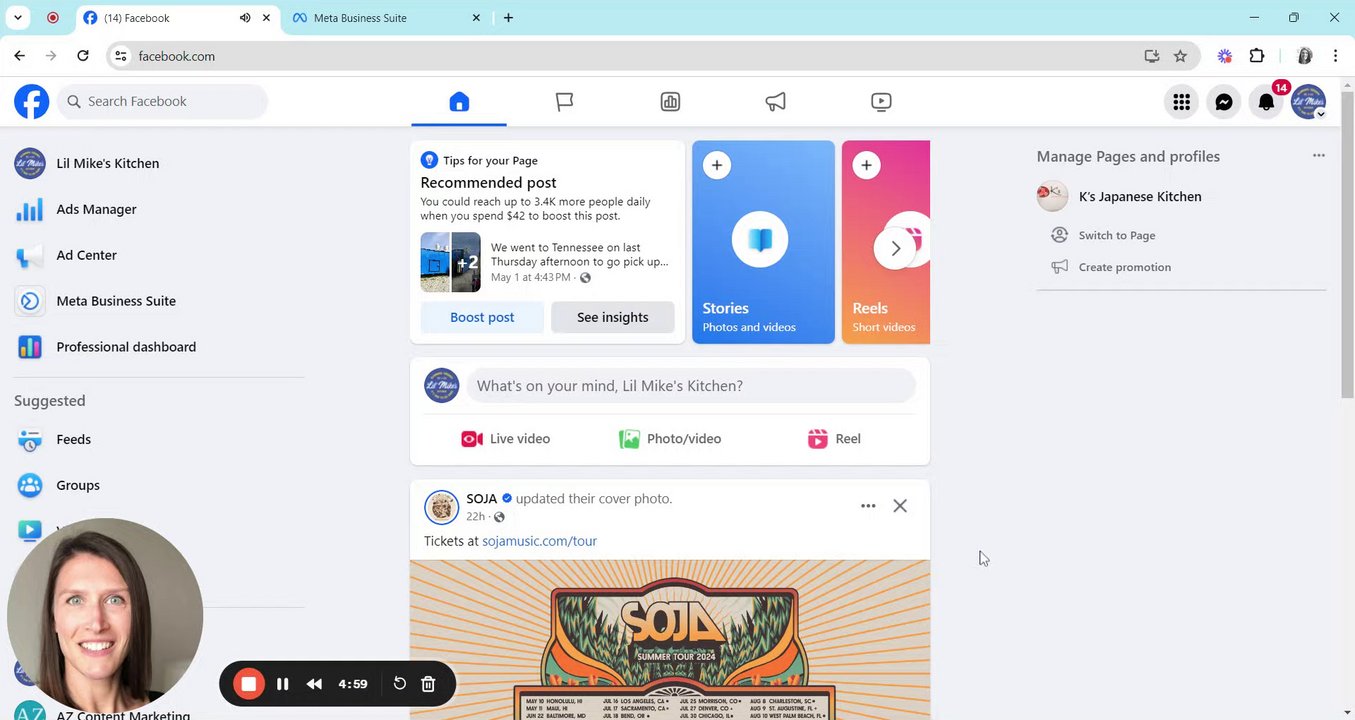Install app icon in address bar

(1152, 56)
